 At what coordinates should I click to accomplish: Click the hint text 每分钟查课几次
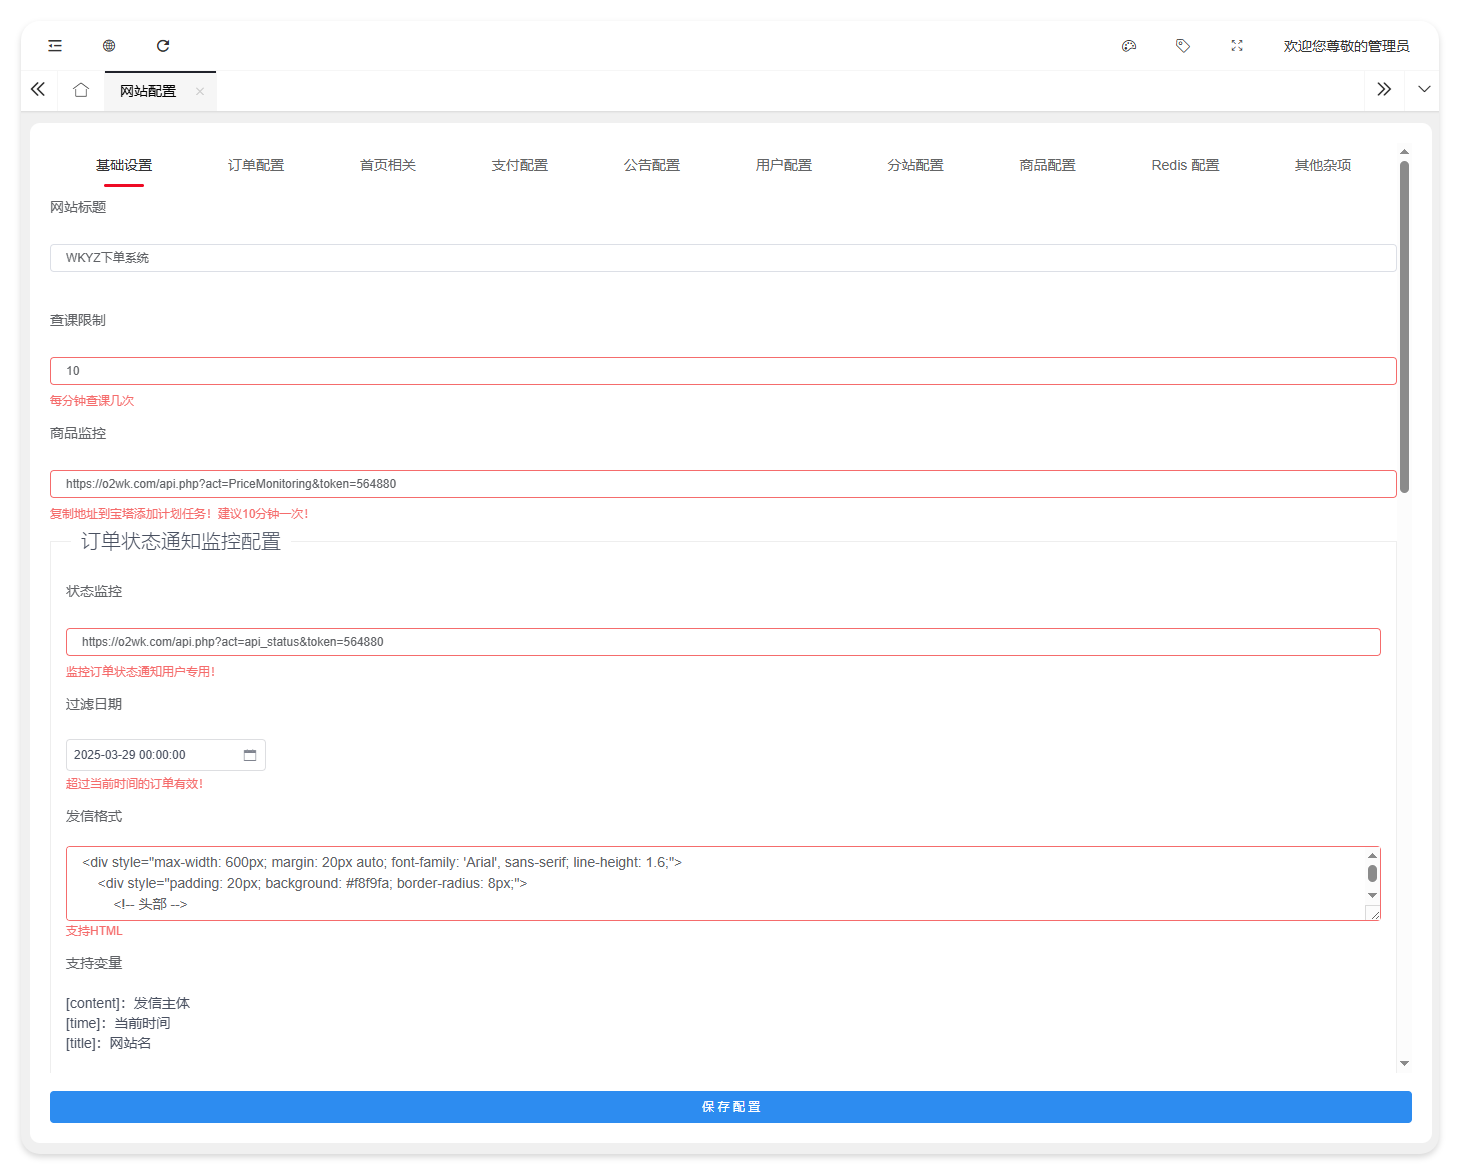(x=92, y=401)
